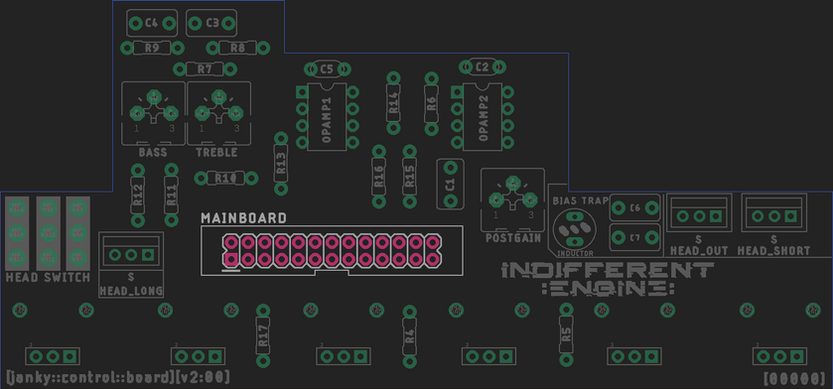Screen dimensions: 833x389
Task: Select the R12 resistor footprint
Action: click(x=138, y=196)
